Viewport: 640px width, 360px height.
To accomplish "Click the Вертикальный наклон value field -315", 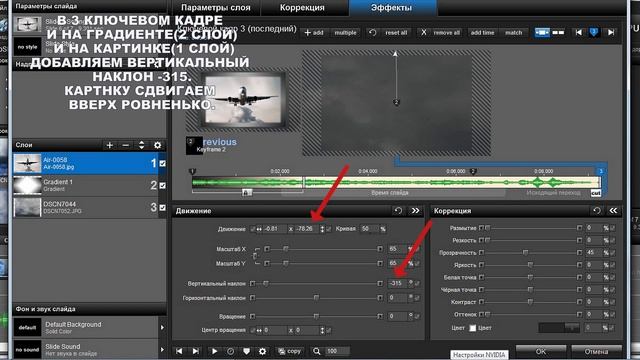I will [397, 283].
